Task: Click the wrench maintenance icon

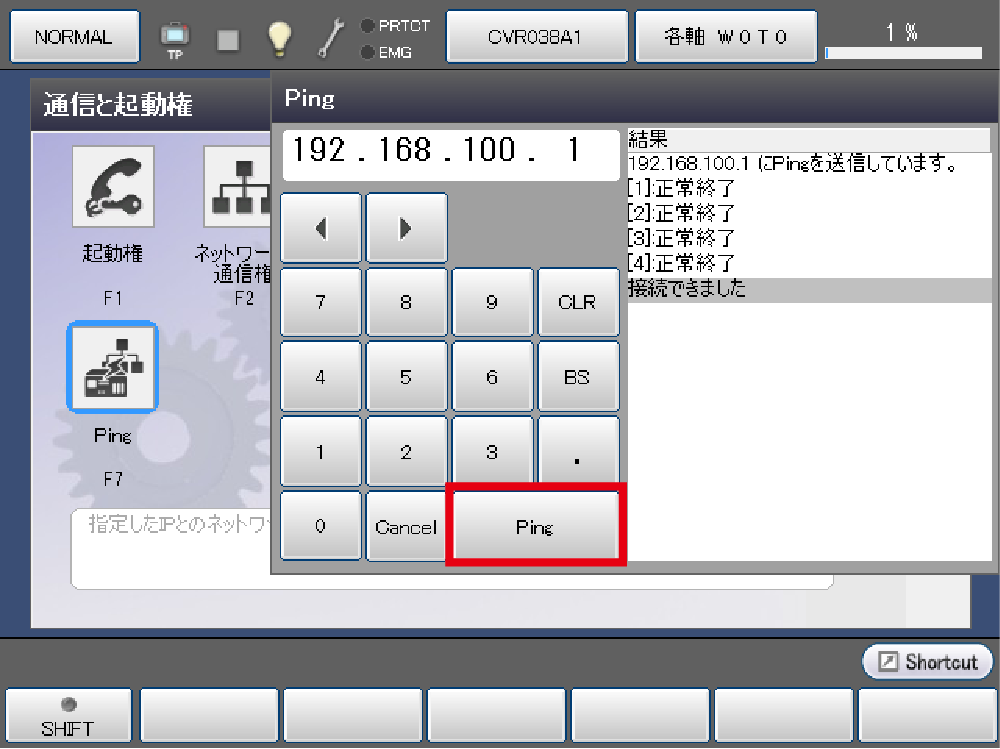Action: [x=331, y=38]
